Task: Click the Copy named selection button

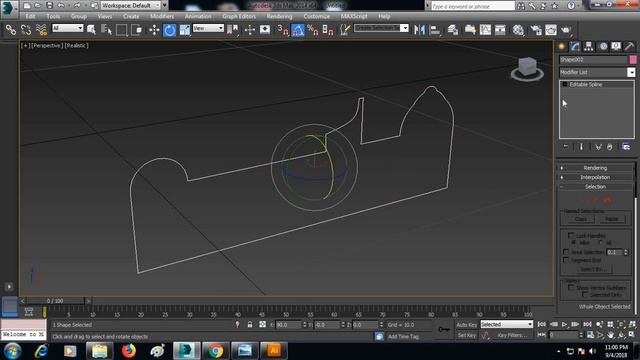Action: 581,219
